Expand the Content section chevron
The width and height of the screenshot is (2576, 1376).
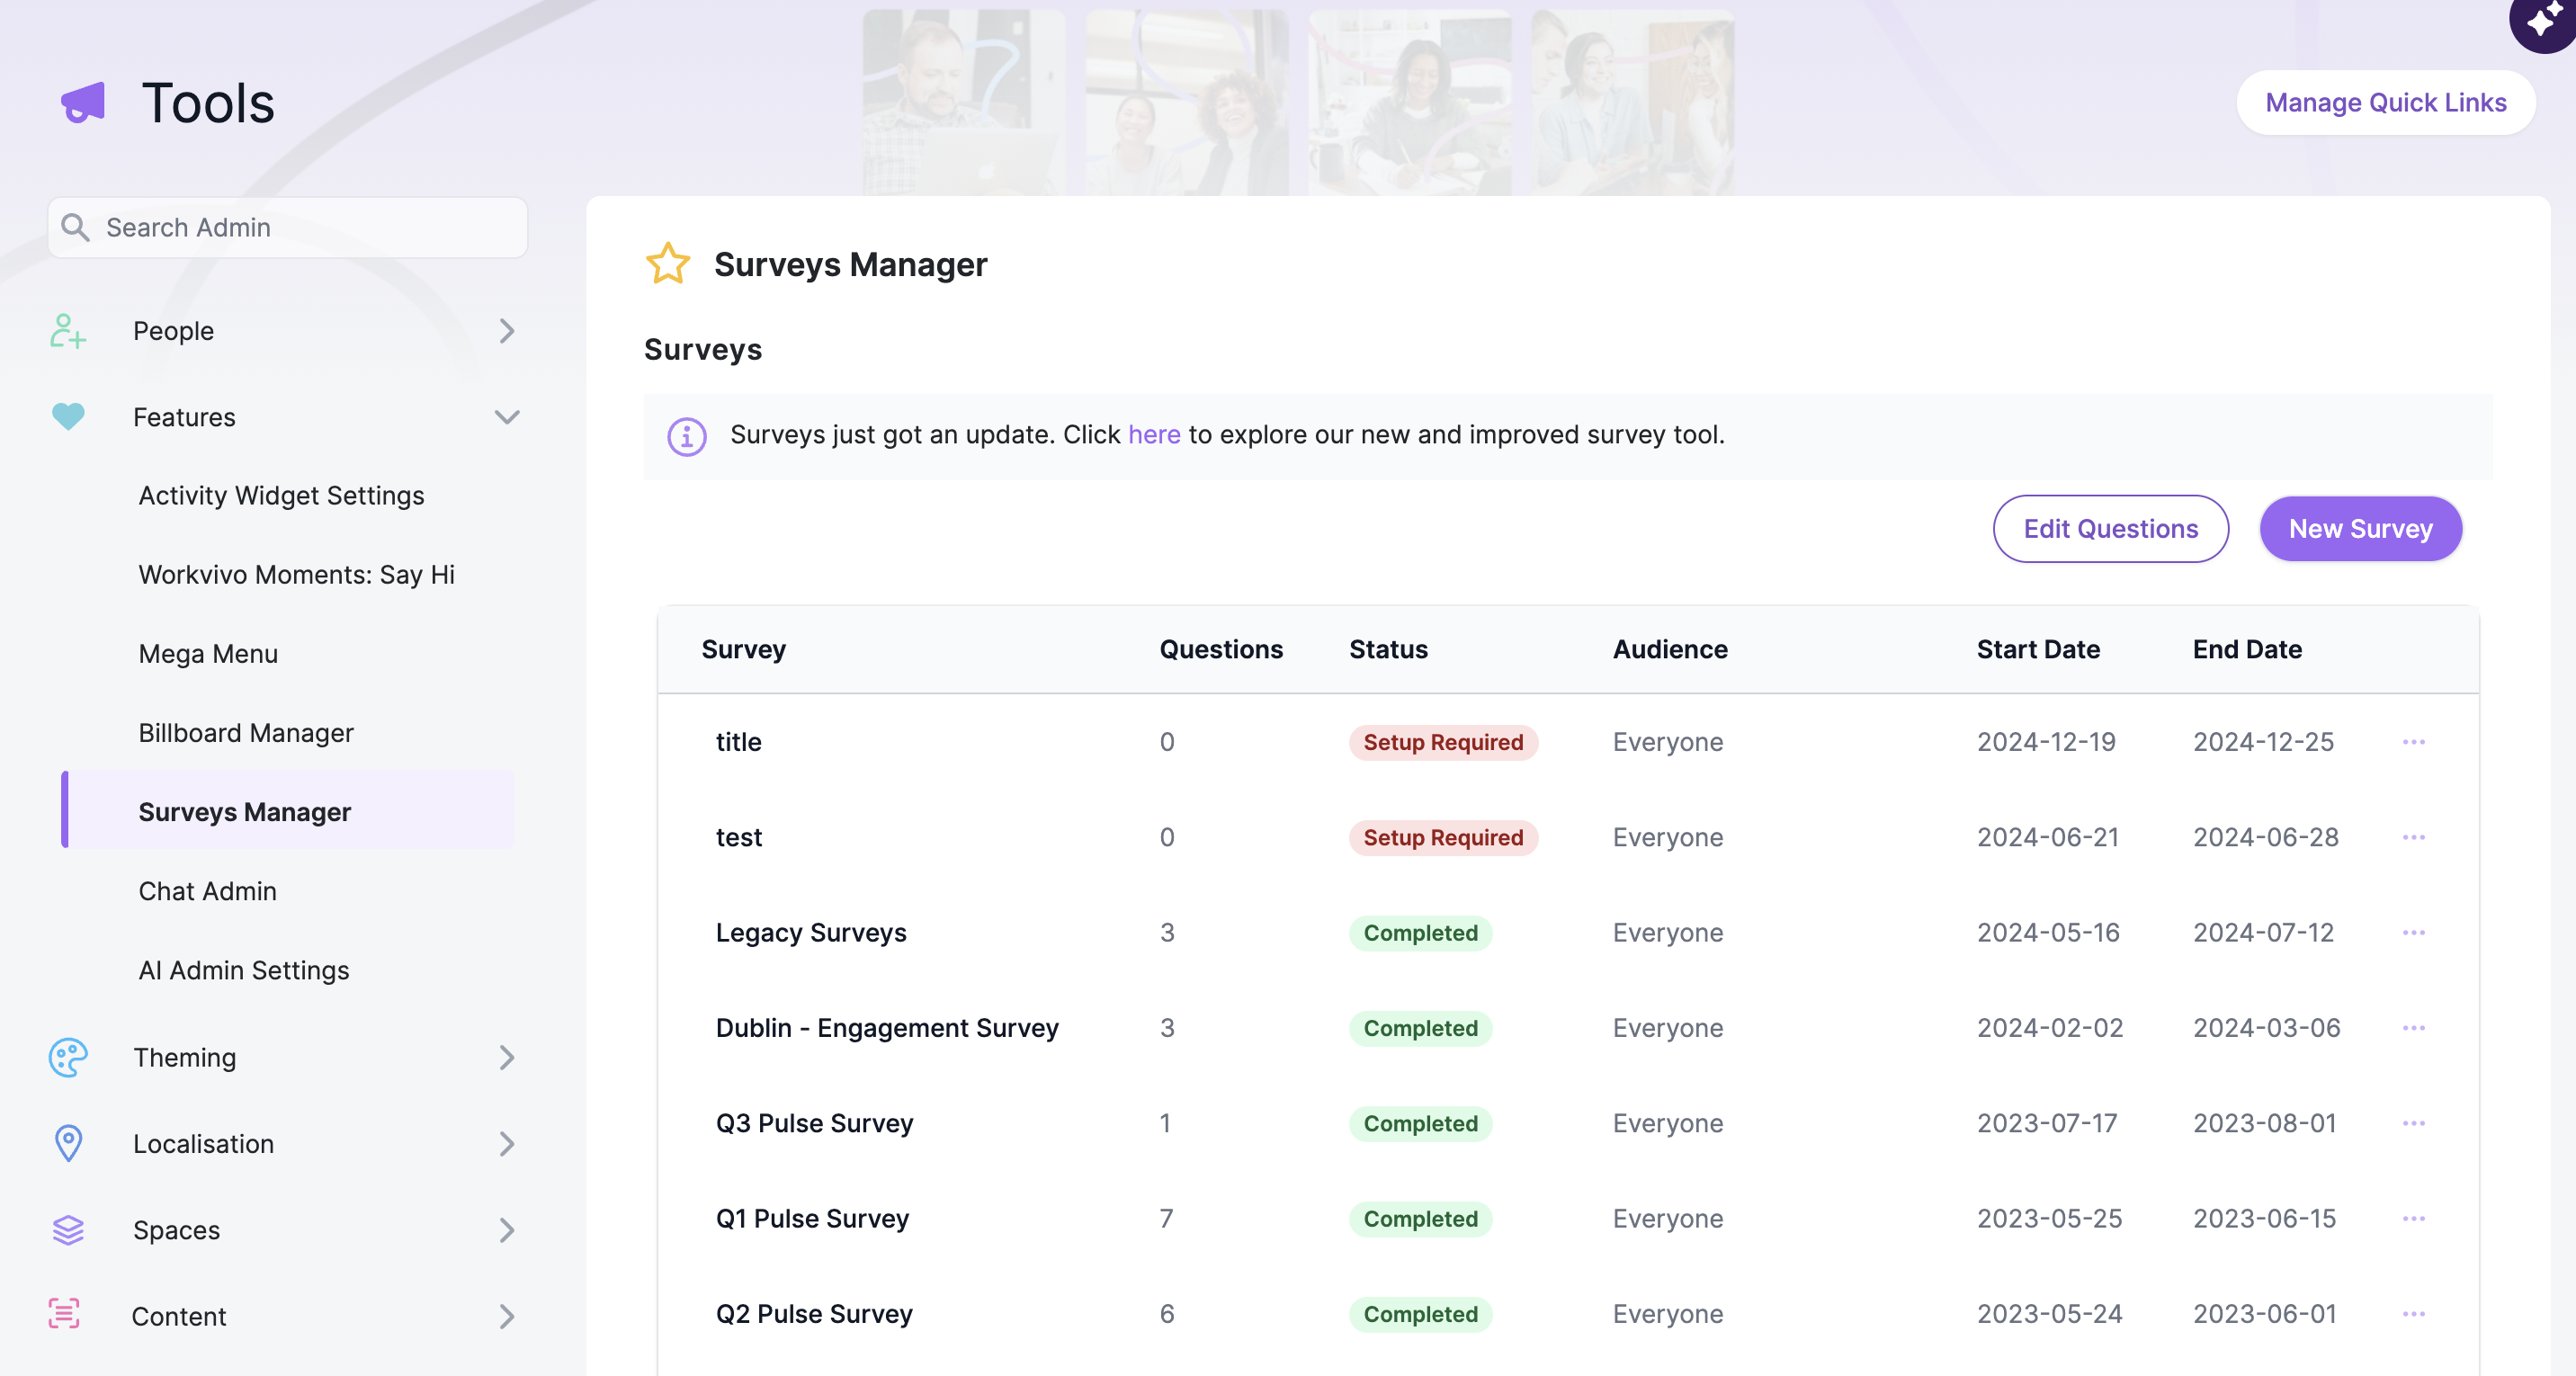pyautogui.click(x=506, y=1316)
